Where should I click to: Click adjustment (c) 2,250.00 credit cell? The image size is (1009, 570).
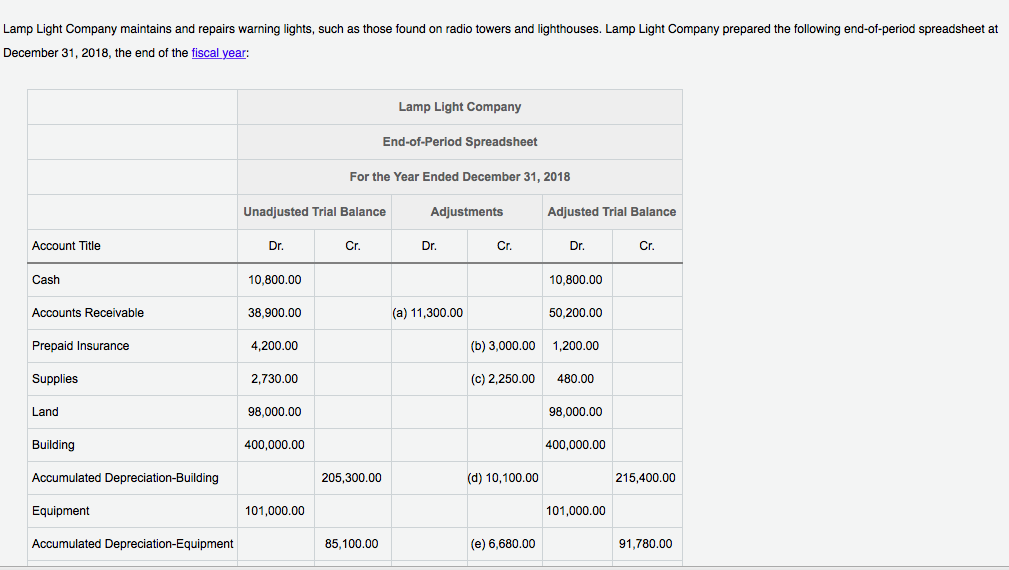coord(503,379)
